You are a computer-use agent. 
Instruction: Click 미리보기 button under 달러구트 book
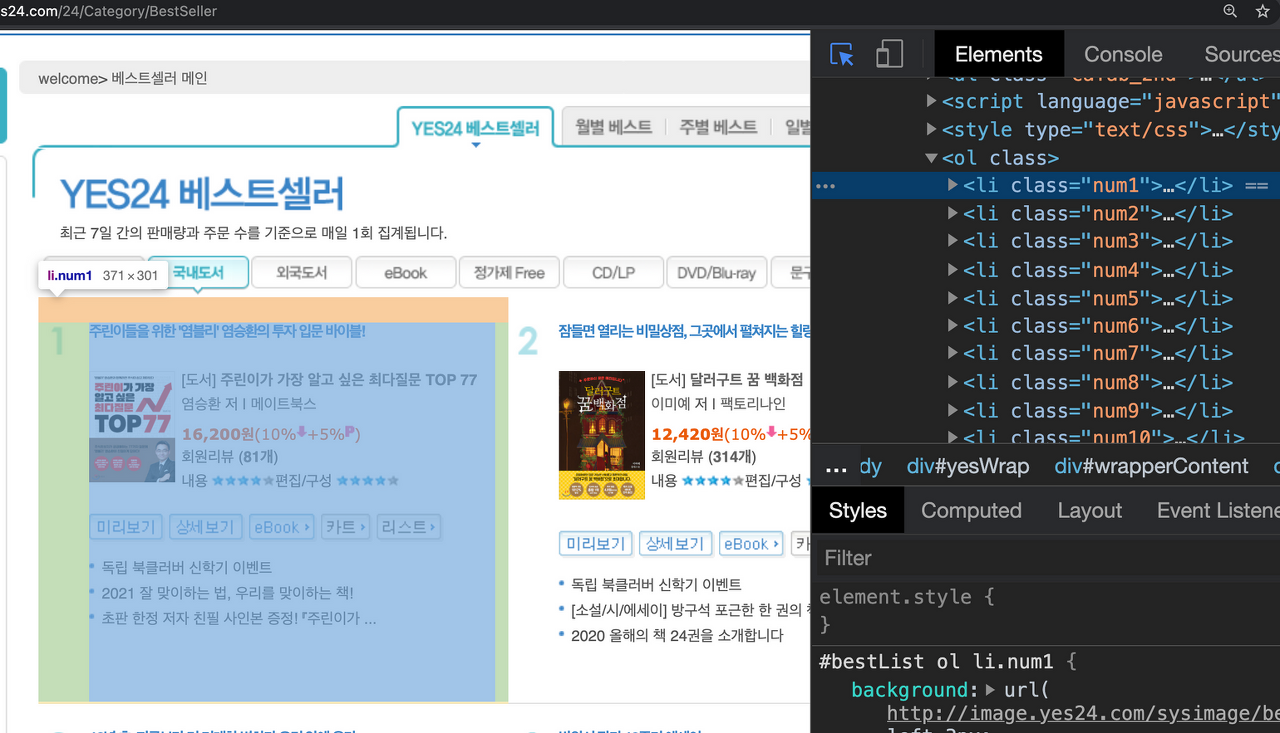[595, 544]
